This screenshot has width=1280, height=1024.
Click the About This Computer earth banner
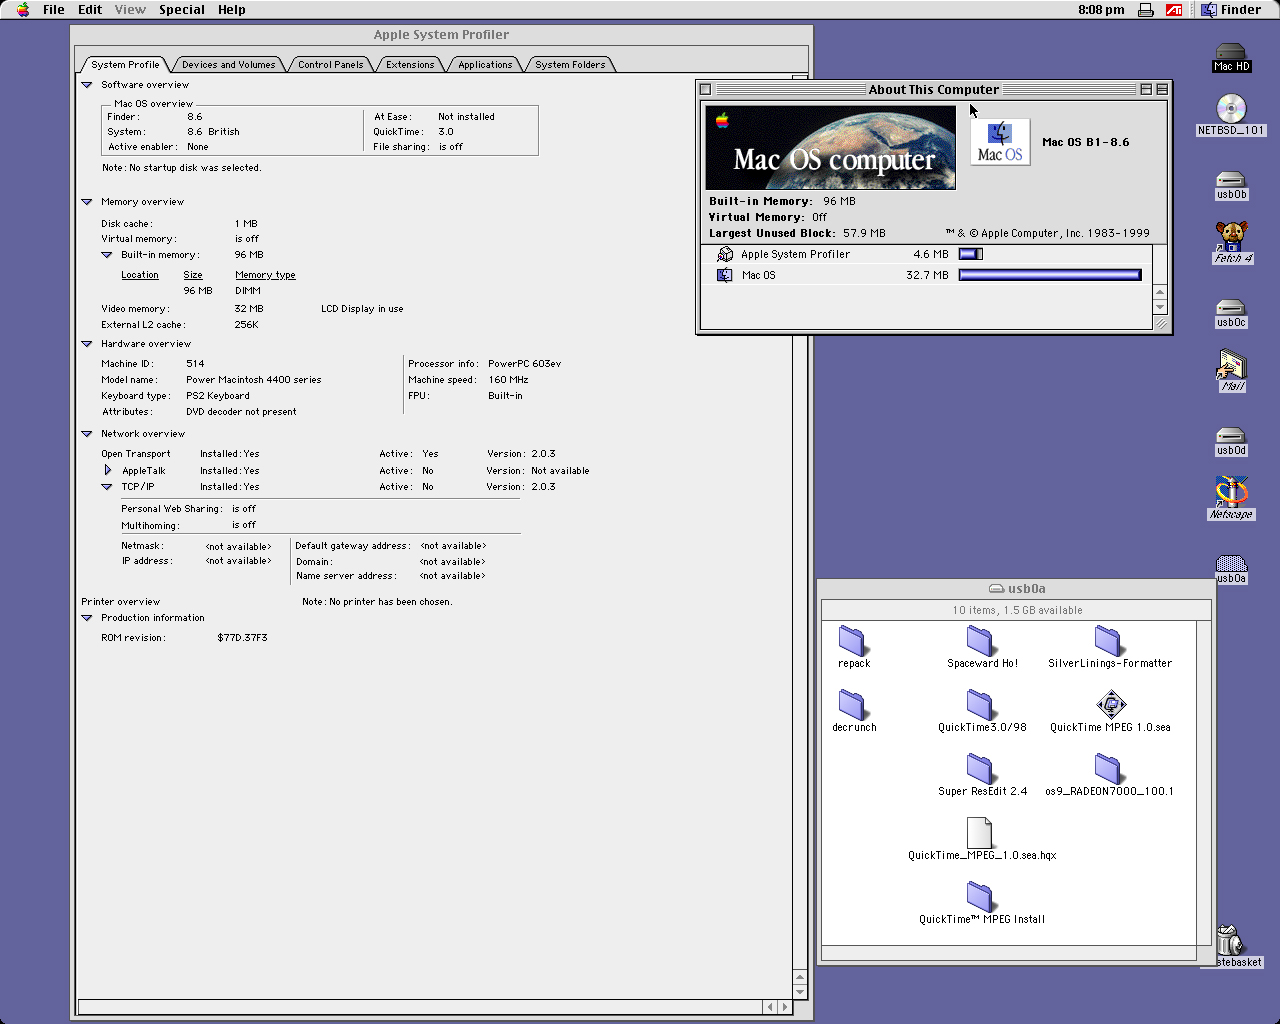[x=831, y=147]
